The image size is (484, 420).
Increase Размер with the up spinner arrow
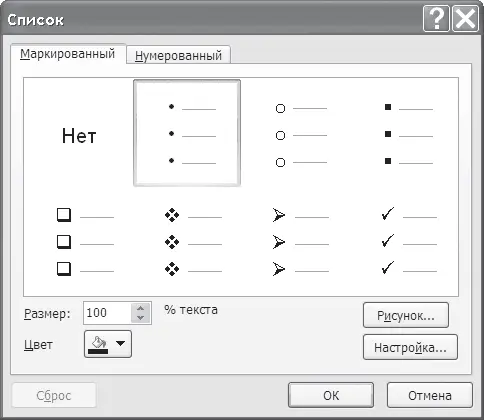tap(141, 308)
